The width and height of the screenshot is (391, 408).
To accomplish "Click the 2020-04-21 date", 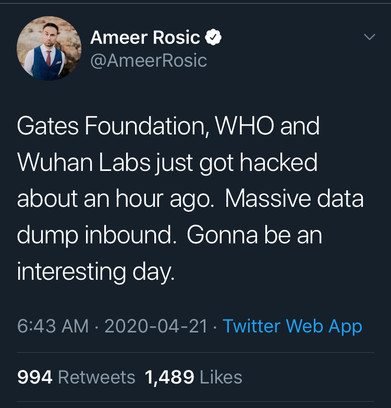I will coord(156,326).
